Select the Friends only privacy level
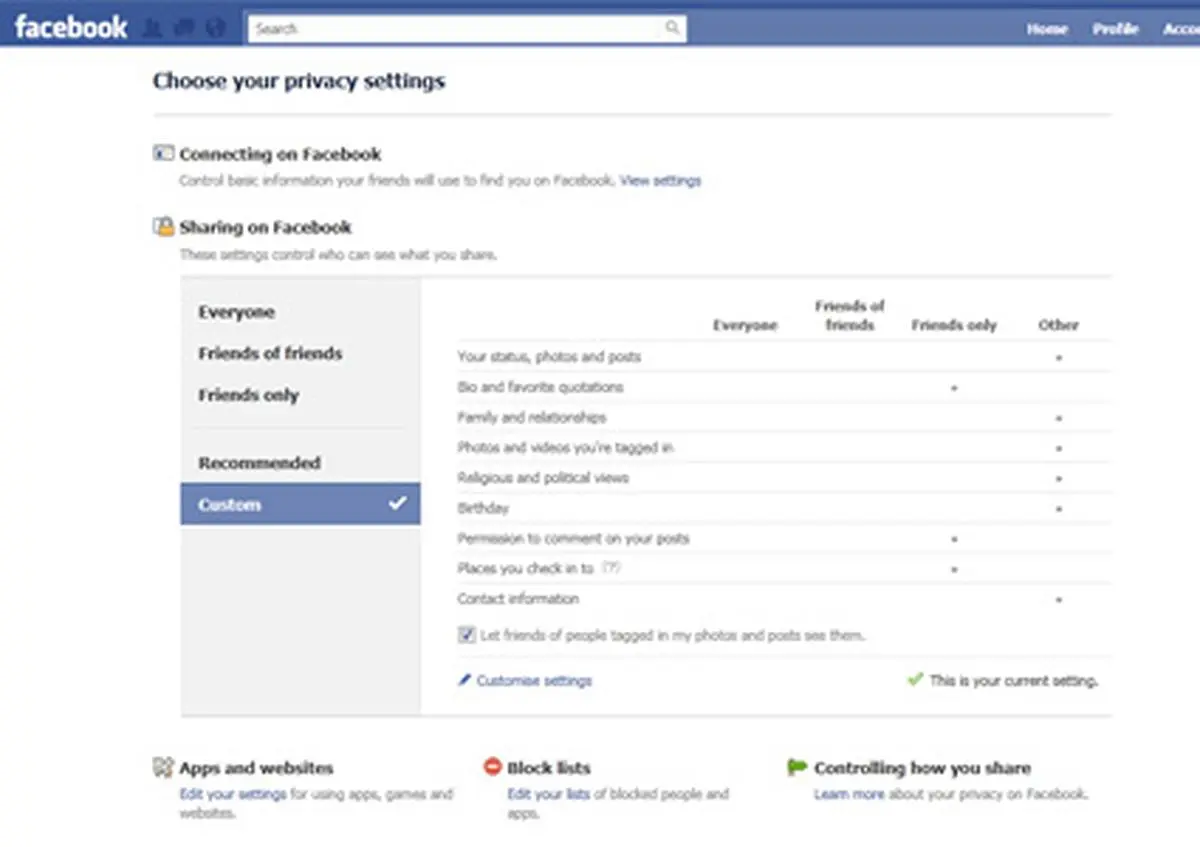Screen dimensions: 1200x847 (248, 395)
